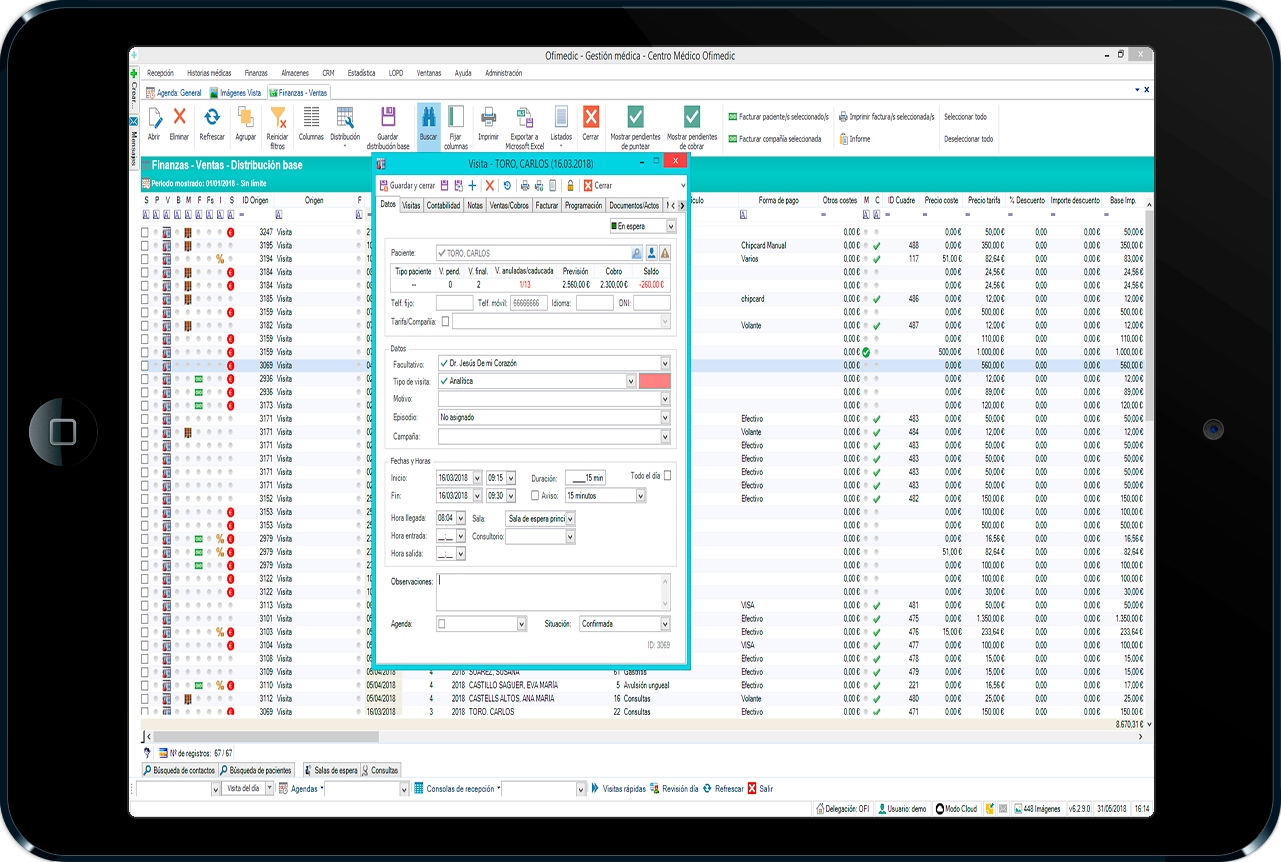Open the Estadística menu
The height and width of the screenshot is (862, 1281).
[361, 73]
